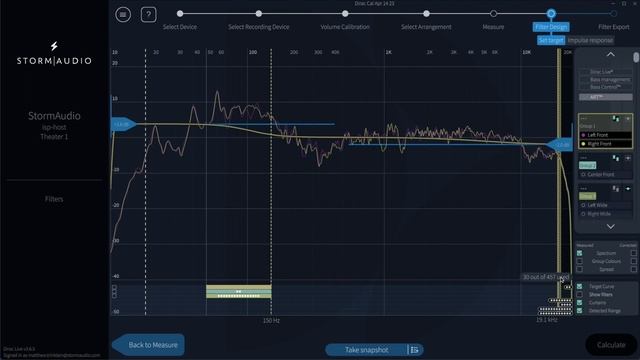Click the Group 3 name tag
This screenshot has height=360, width=640.
587,196
